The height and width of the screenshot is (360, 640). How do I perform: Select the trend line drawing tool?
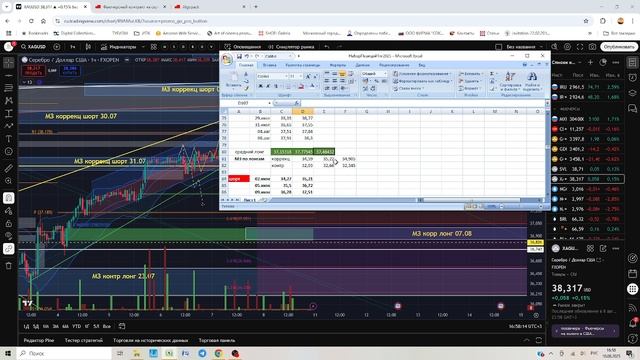point(9,76)
